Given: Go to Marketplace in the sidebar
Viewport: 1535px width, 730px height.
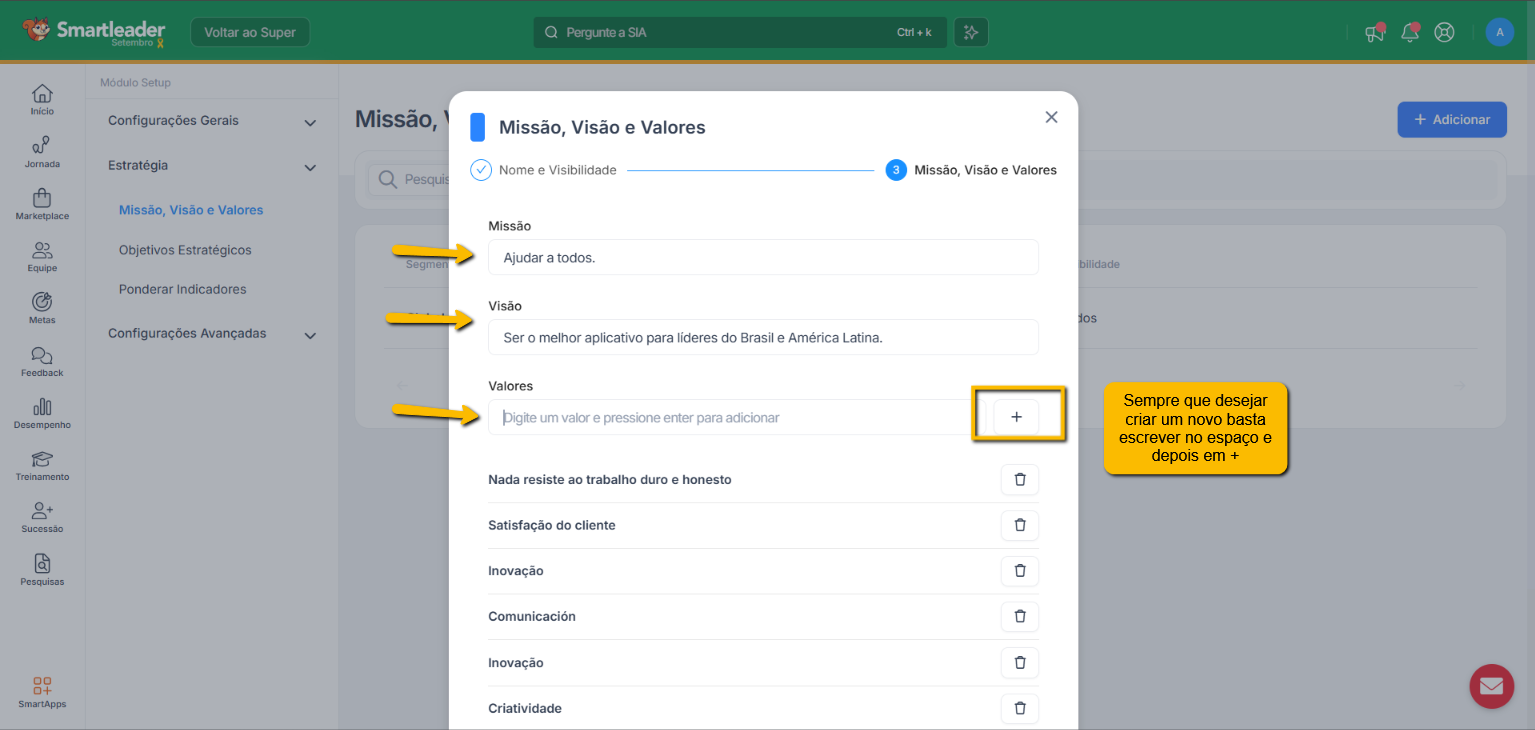Looking at the screenshot, I should pos(42,203).
